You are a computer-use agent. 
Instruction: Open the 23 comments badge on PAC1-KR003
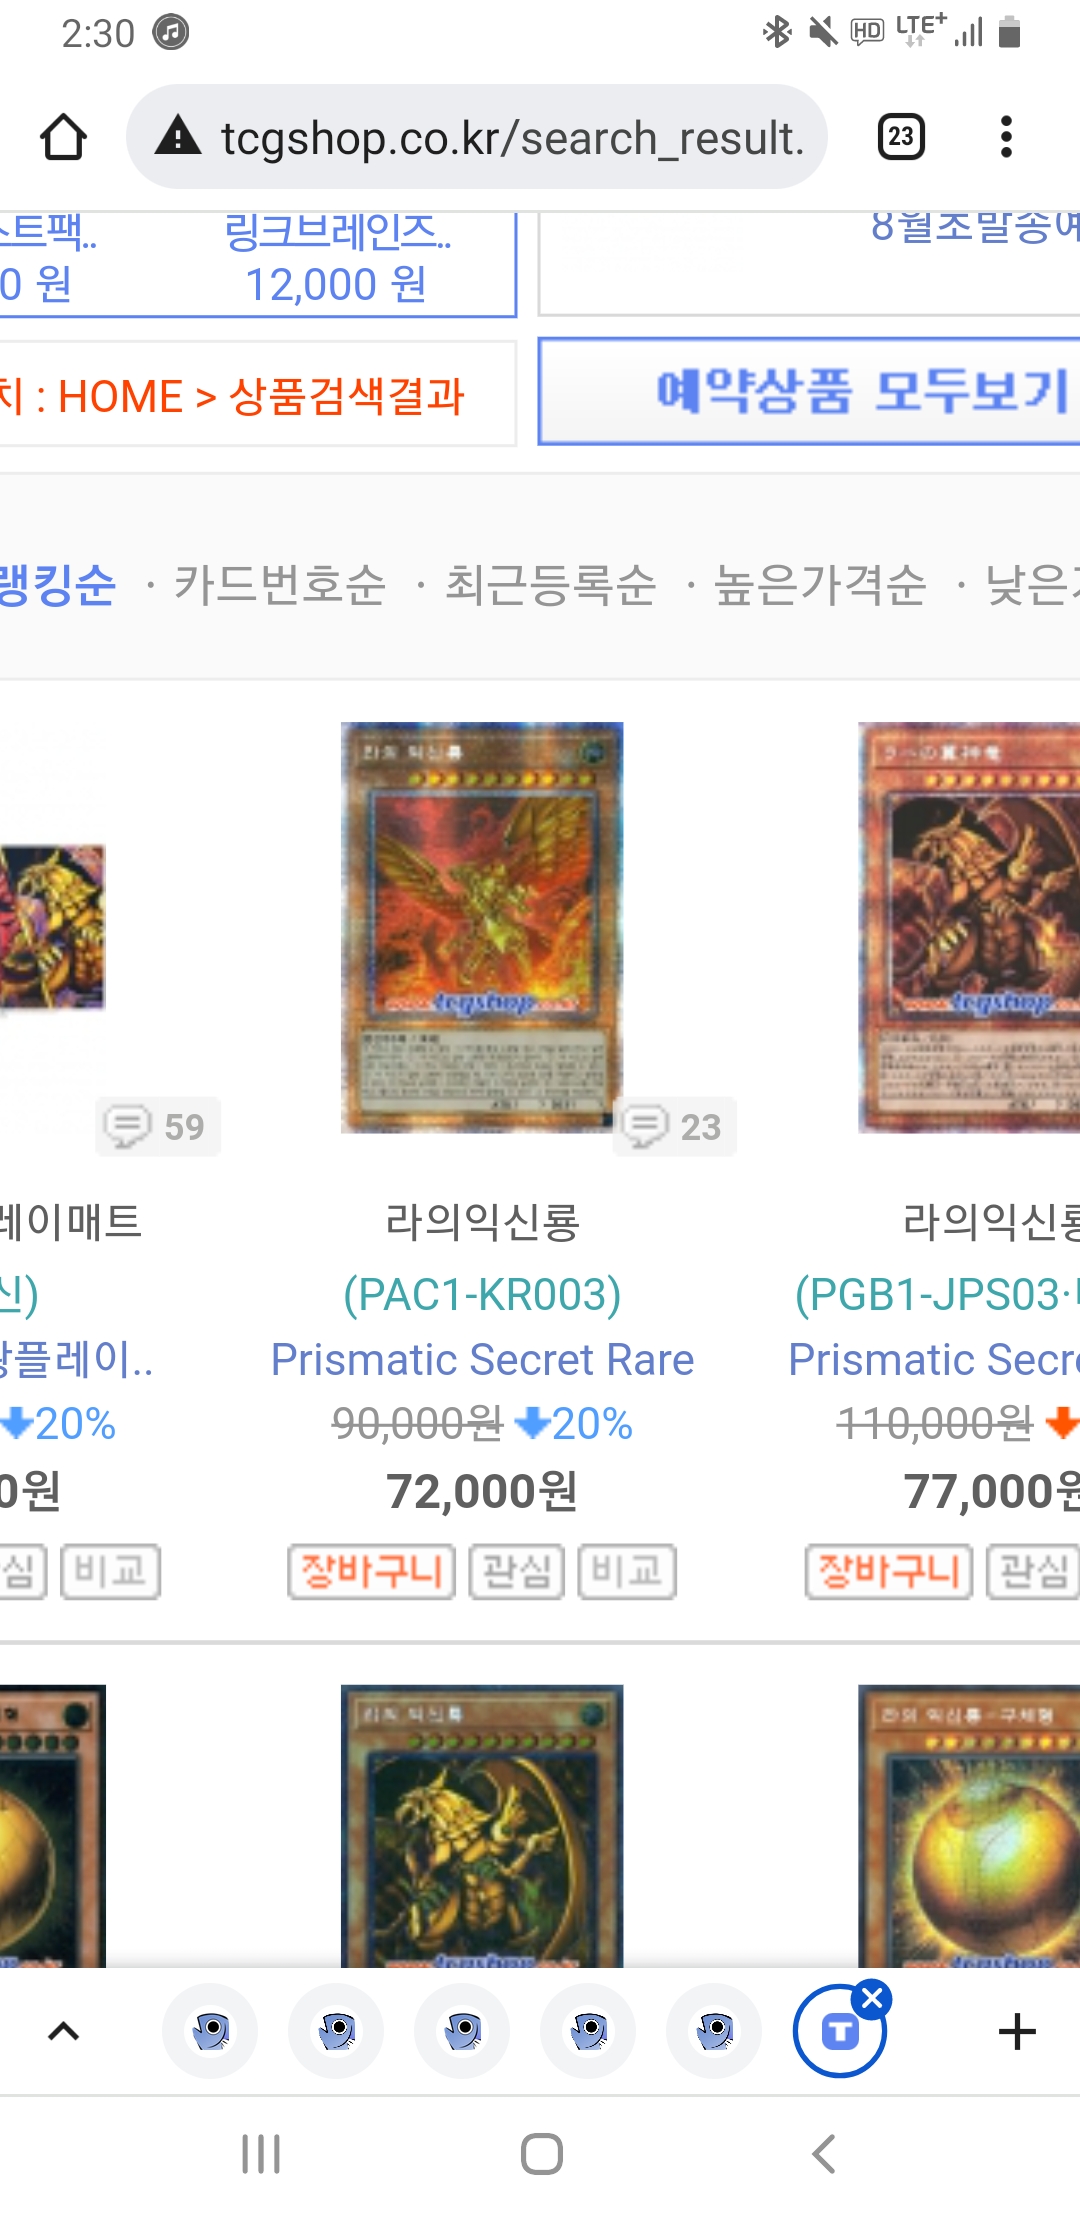pos(675,1127)
